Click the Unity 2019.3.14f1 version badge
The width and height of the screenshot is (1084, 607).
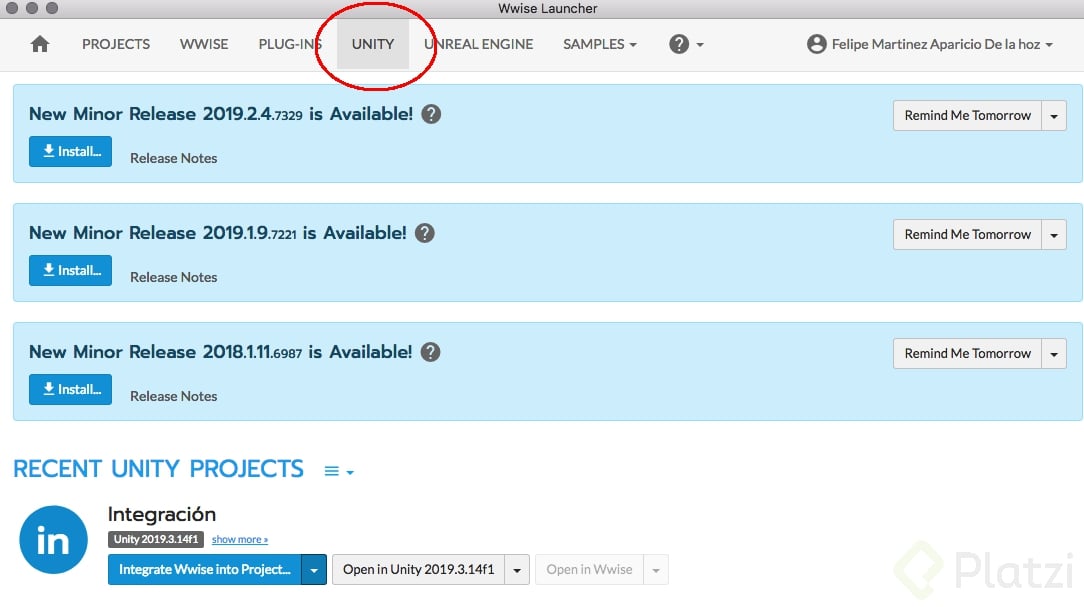click(156, 539)
